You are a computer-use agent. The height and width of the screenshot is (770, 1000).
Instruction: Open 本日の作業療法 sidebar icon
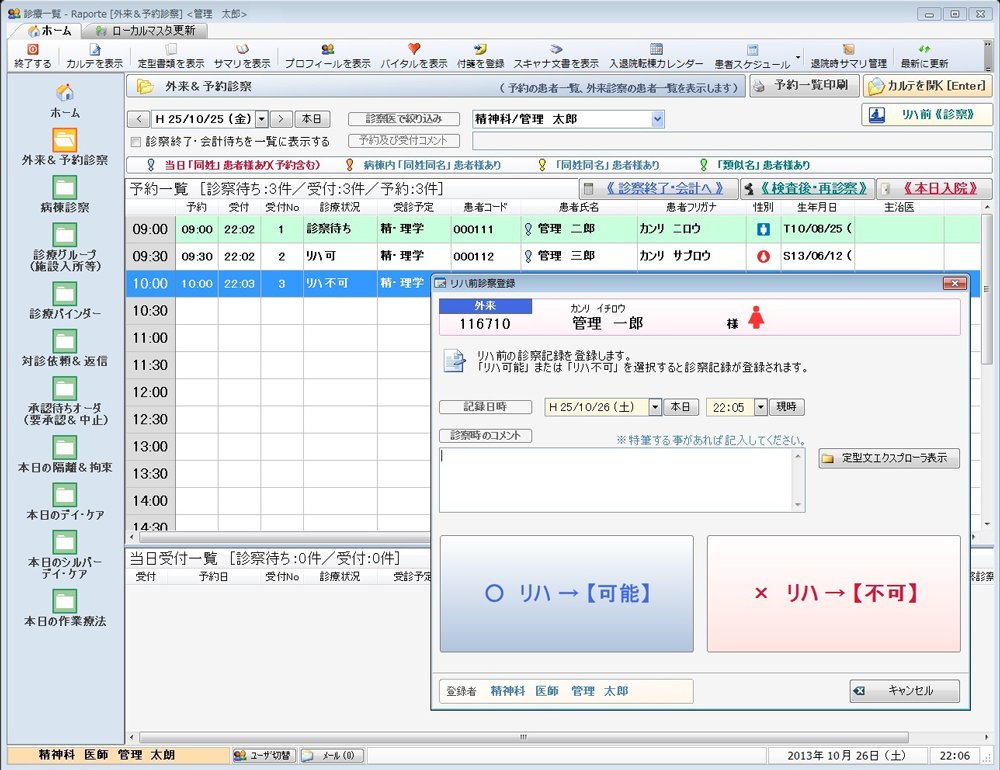coord(64,601)
